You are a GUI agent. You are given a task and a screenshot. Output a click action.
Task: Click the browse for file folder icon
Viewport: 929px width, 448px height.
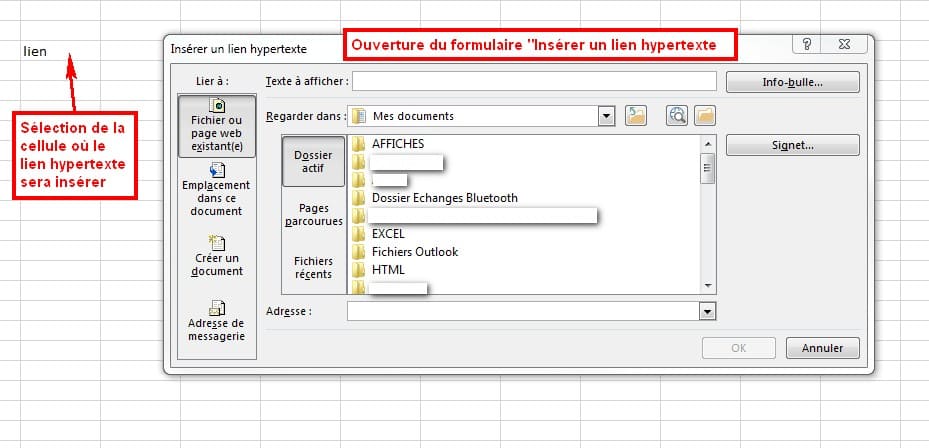[x=704, y=116]
